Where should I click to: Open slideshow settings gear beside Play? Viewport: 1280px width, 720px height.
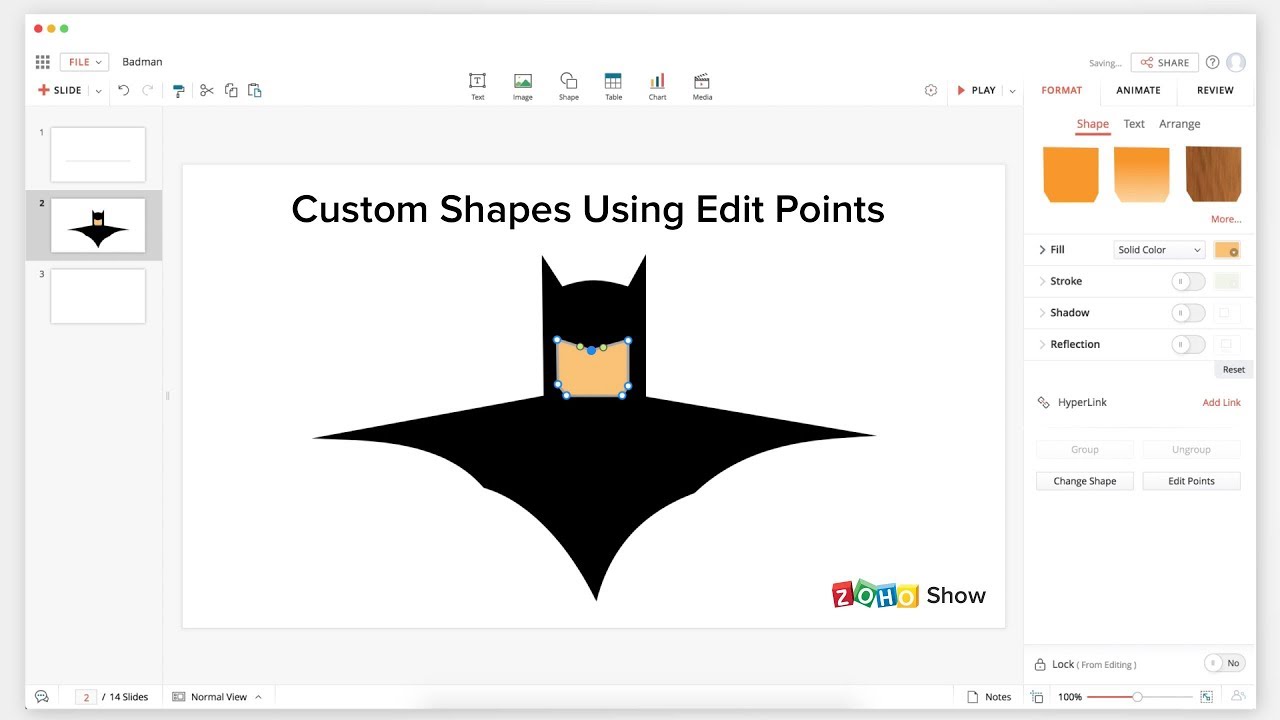pos(931,90)
